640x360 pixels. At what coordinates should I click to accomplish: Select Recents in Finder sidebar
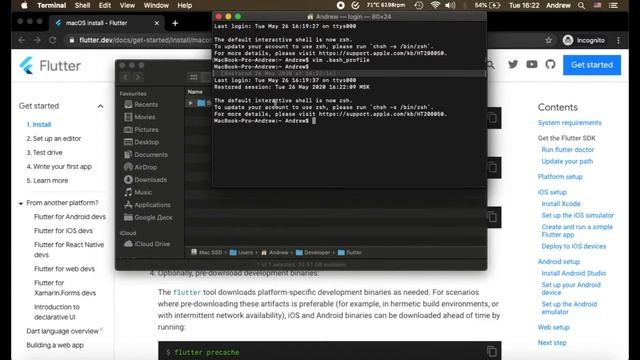[141, 104]
